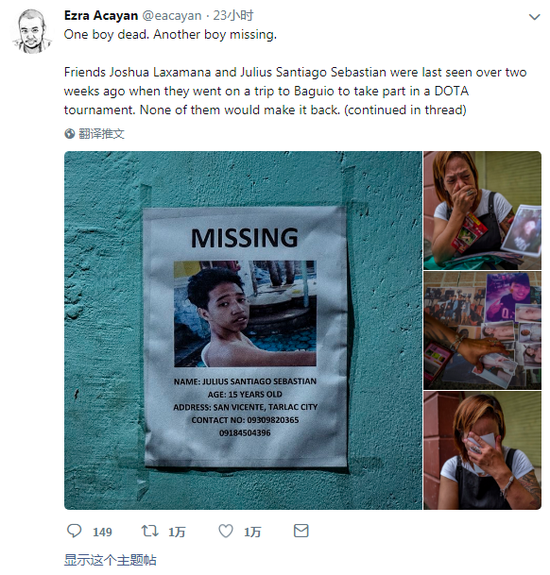
Task: Click the 1万 likes count
Action: (252, 532)
